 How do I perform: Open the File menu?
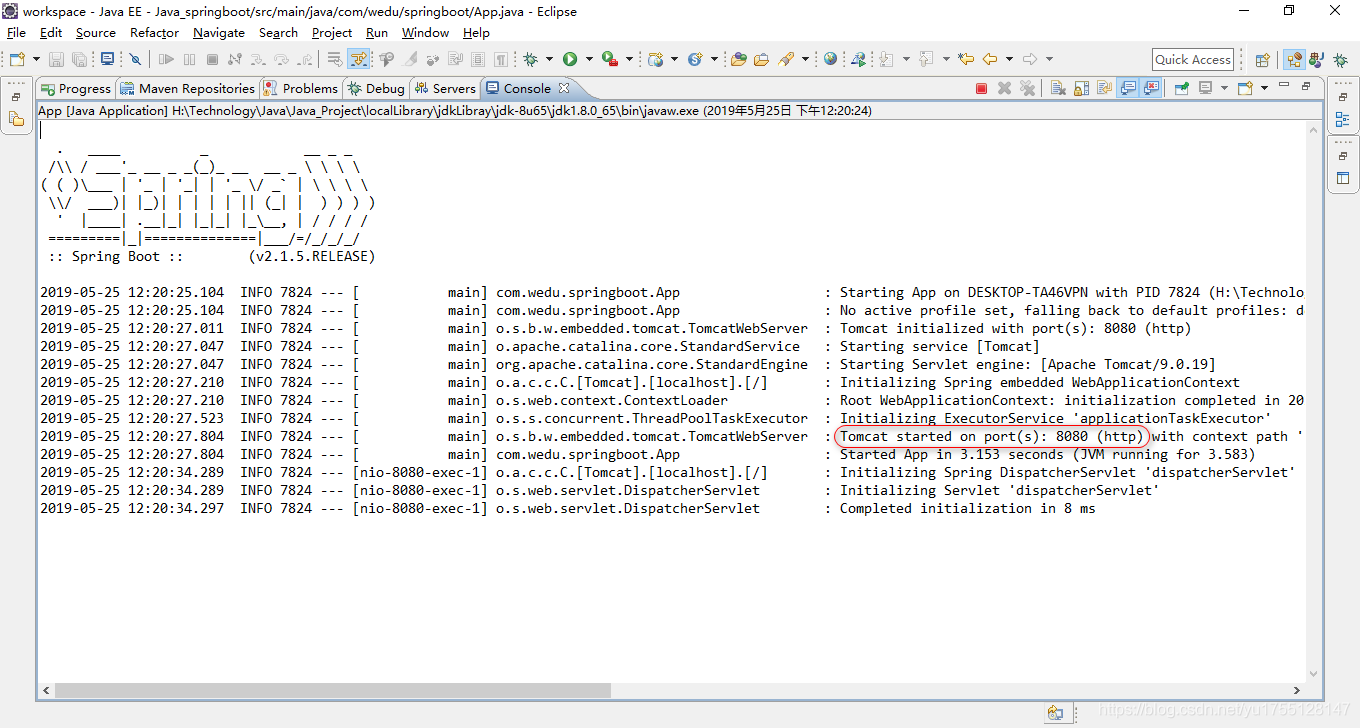[16, 33]
